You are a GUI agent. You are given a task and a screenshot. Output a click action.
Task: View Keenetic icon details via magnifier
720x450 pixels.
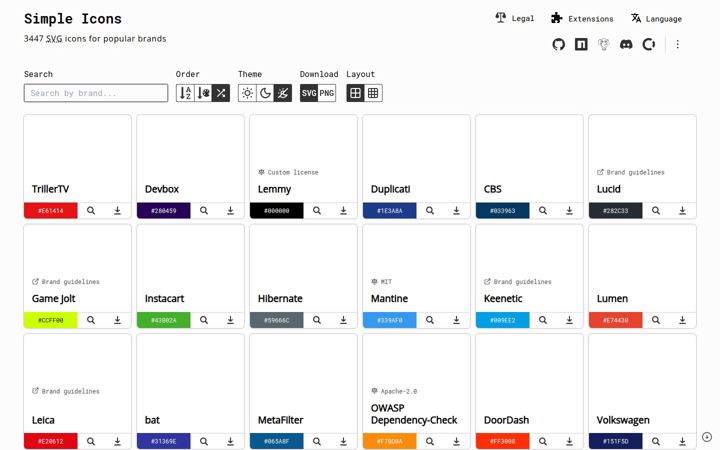543,320
